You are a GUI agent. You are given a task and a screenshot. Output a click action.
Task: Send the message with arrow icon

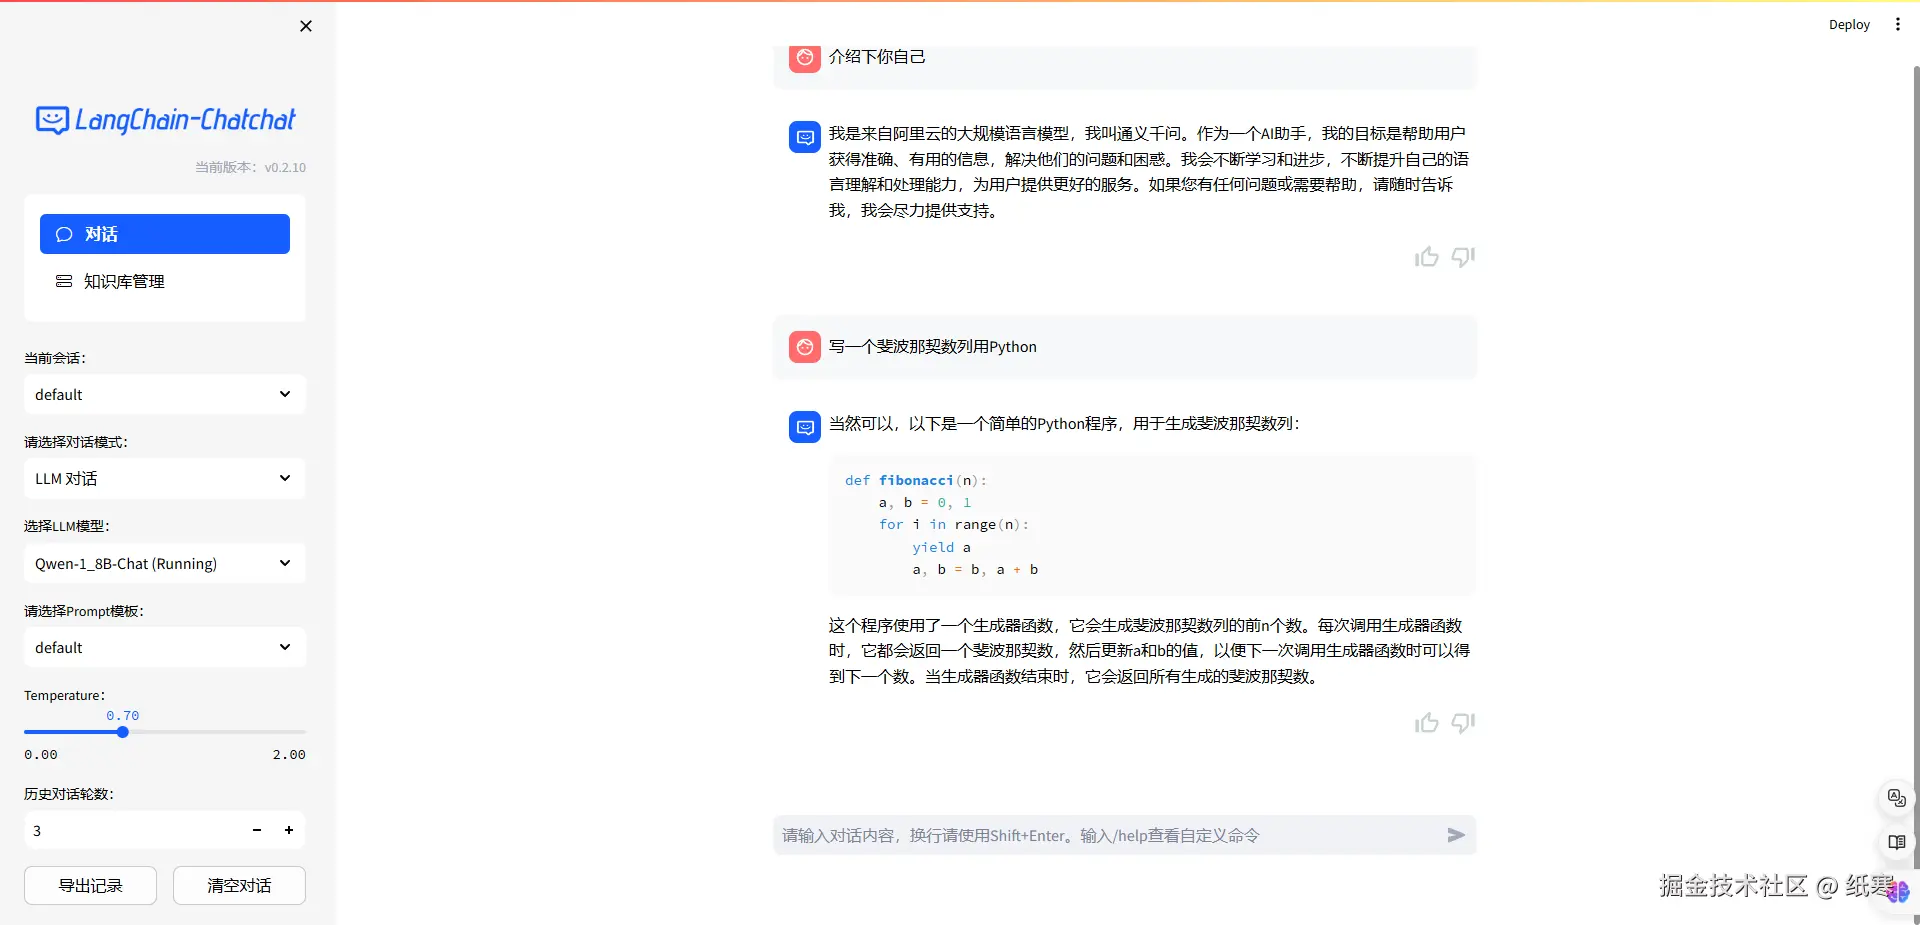coord(1456,835)
